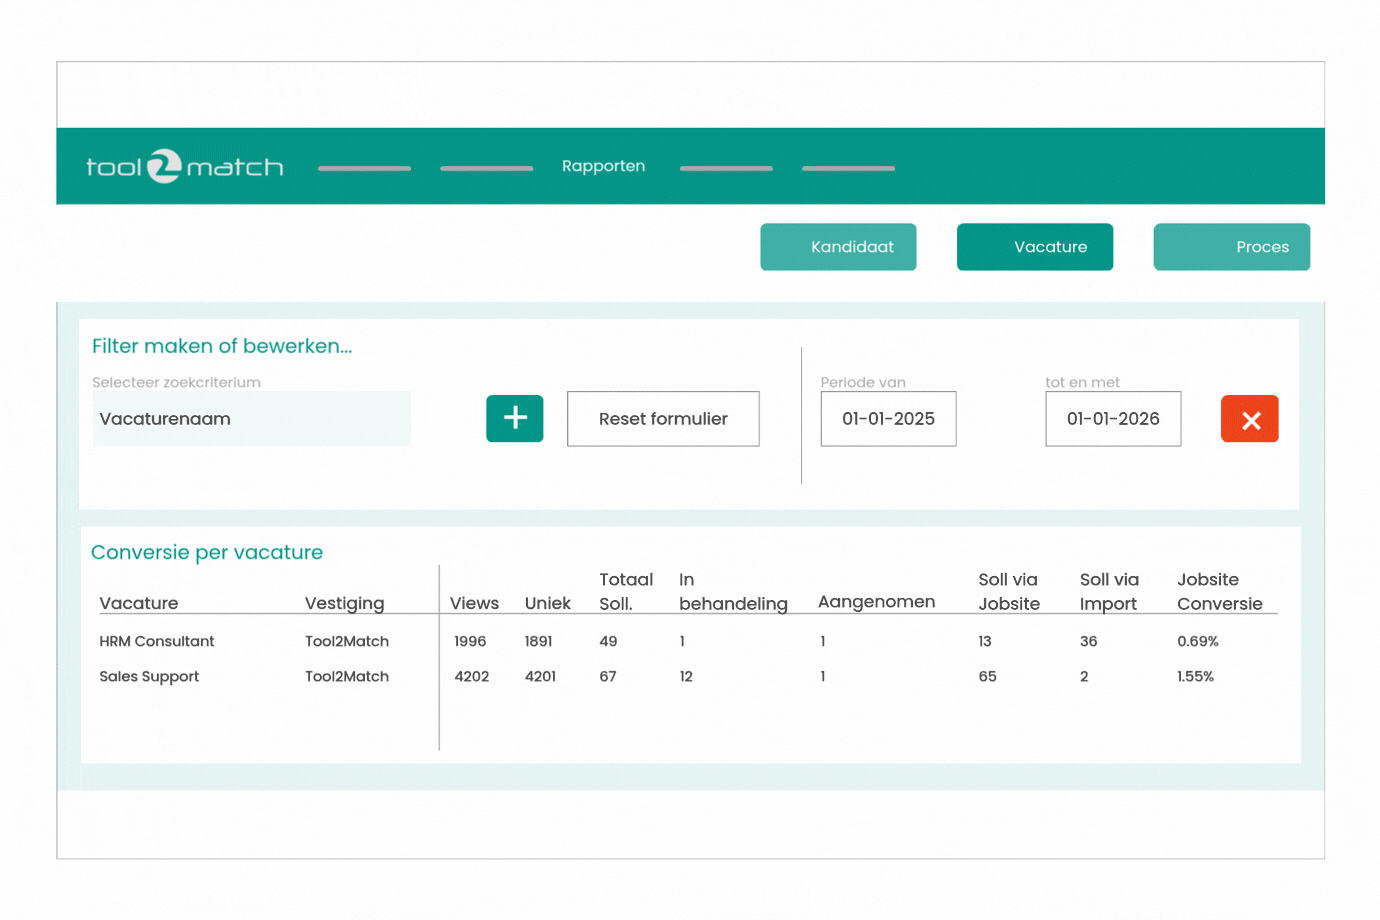Add filter with green plus icon

pos(514,418)
